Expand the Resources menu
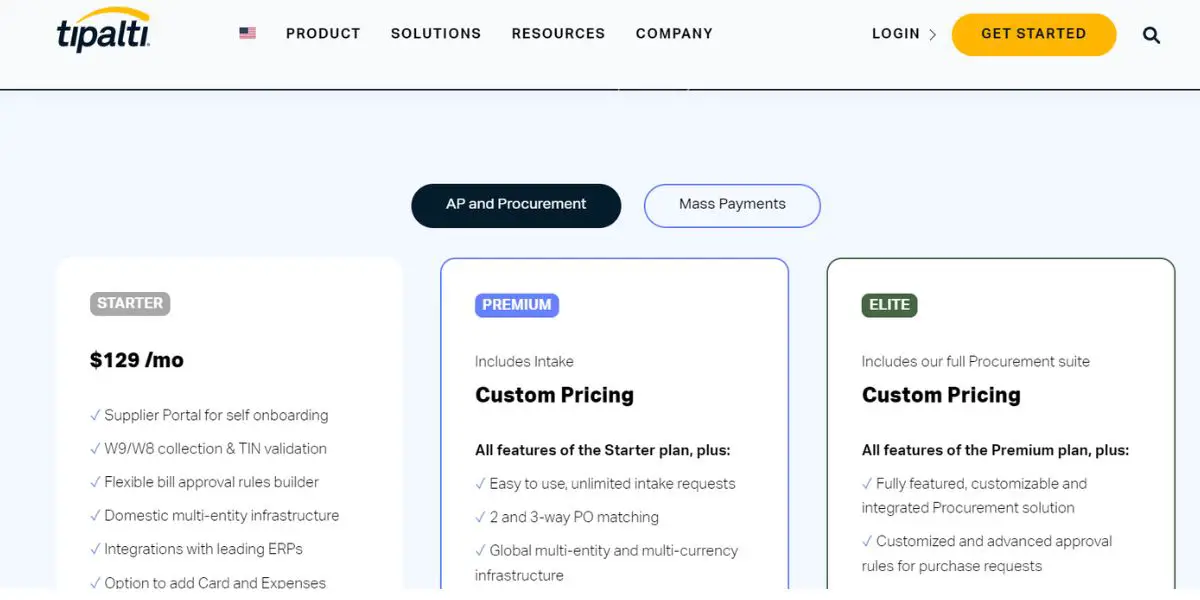Viewport: 1200px width, 600px height. 558,34
